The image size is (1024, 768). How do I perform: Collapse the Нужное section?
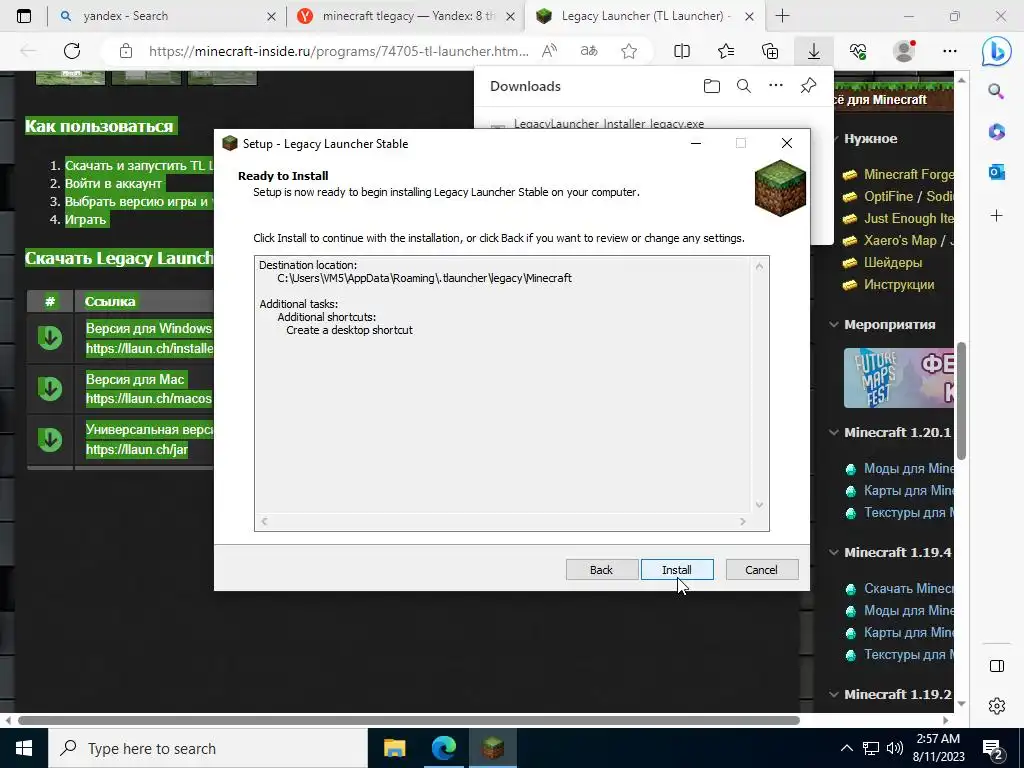pyautogui.click(x=835, y=138)
